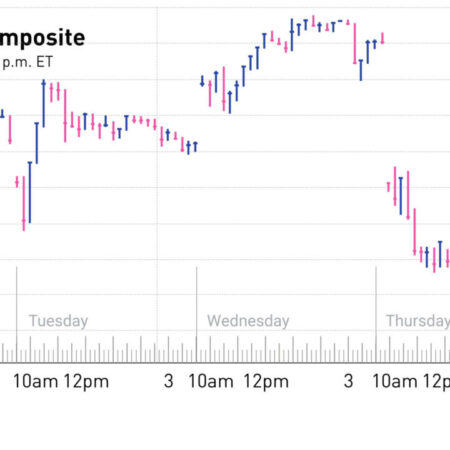Click the Wednesday day label
The width and height of the screenshot is (450, 450).
coord(248,321)
